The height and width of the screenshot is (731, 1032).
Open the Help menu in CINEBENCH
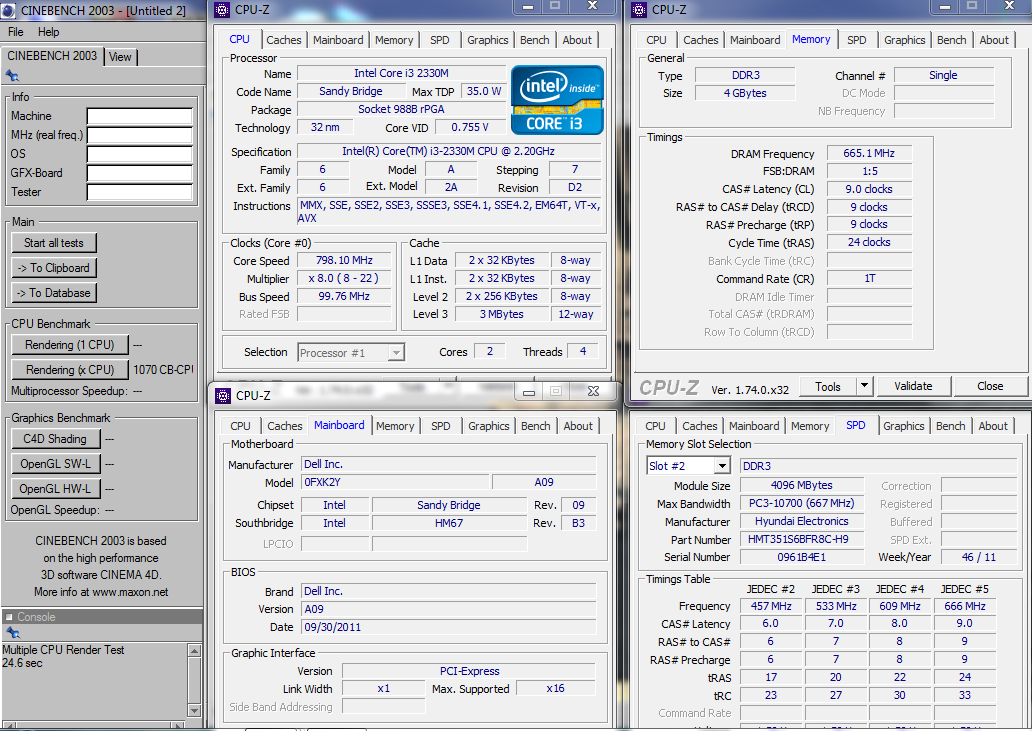click(48, 32)
